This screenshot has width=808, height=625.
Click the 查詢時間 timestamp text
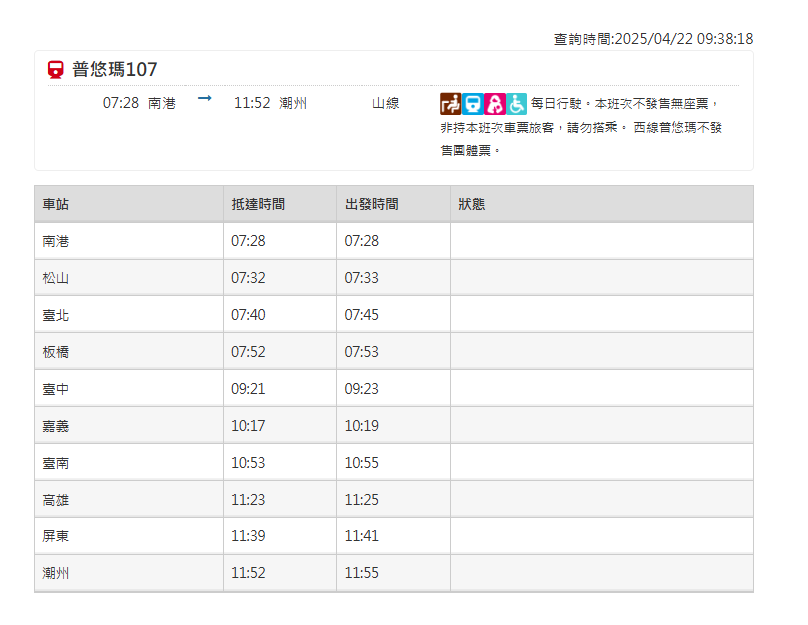click(653, 39)
